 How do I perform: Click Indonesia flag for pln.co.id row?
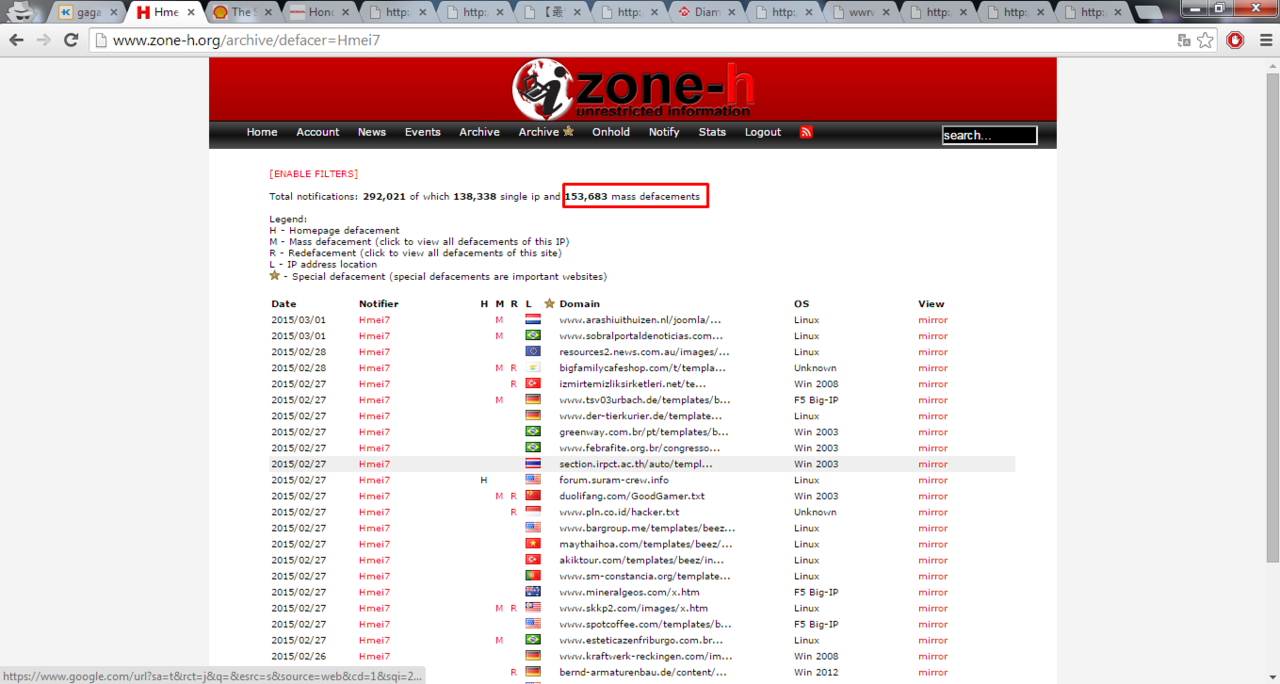(x=533, y=512)
